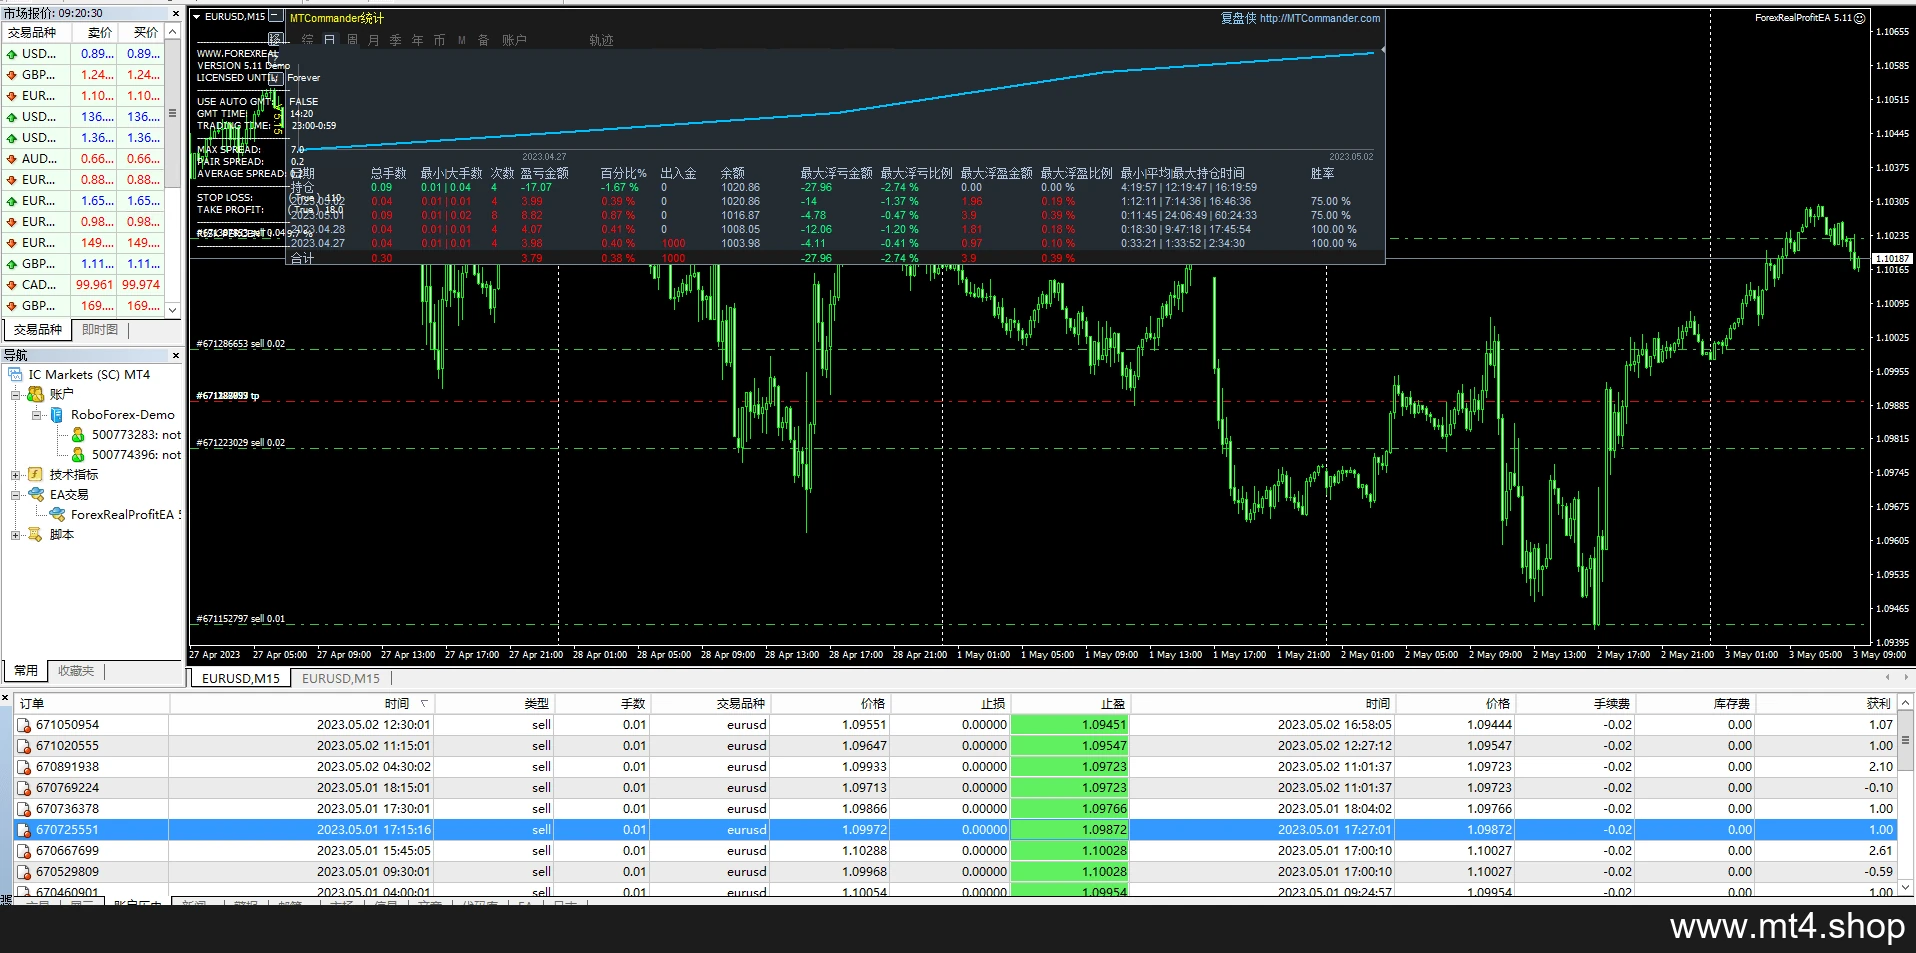
Task: Select the highlighted order 670725551 row
Action: (x=956, y=830)
